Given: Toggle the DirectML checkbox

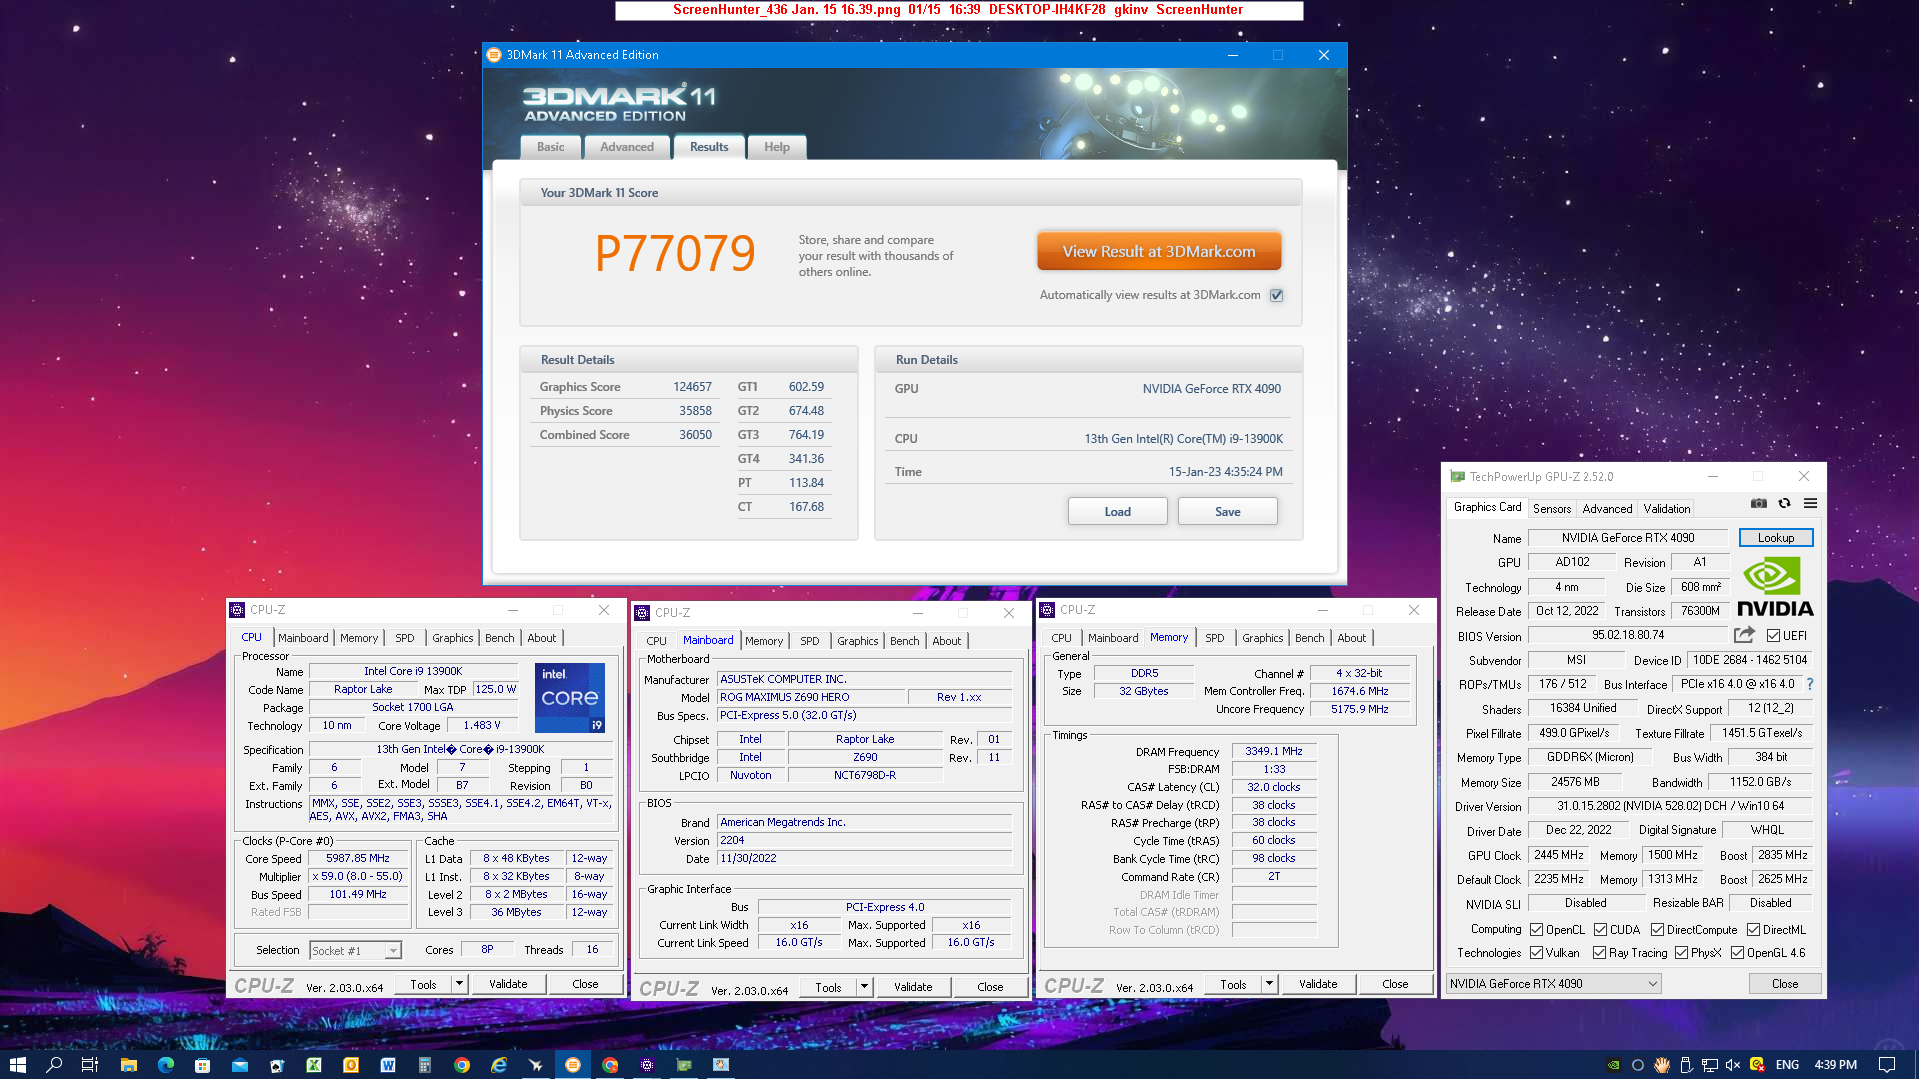Looking at the screenshot, I should [1753, 929].
